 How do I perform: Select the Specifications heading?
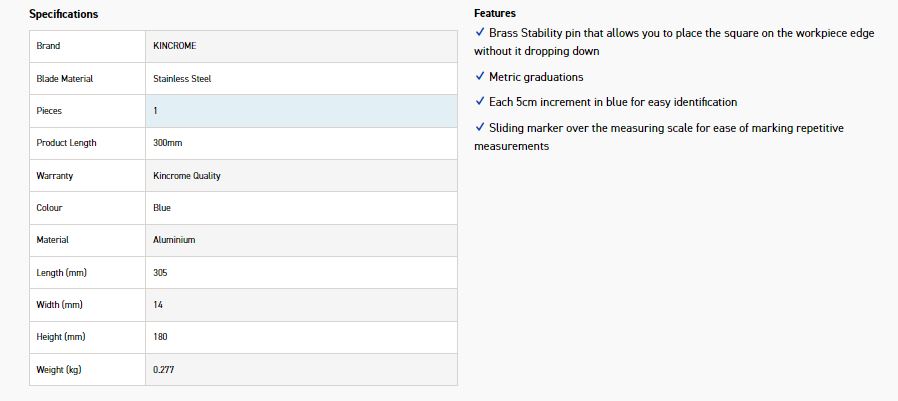click(x=64, y=14)
